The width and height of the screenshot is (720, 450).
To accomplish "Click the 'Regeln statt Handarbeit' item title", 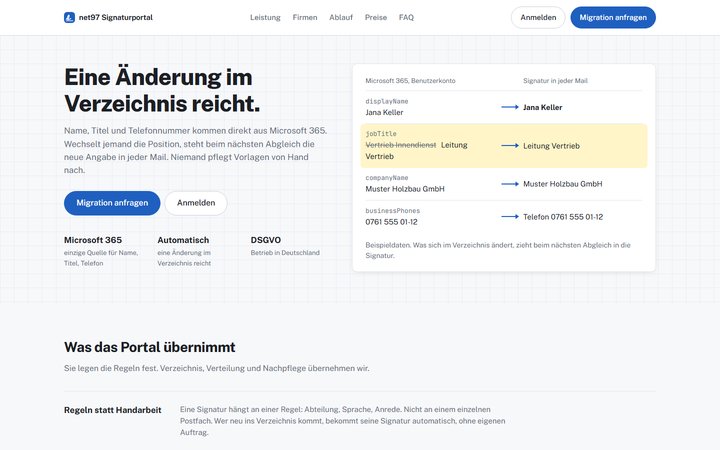I will [112, 410].
